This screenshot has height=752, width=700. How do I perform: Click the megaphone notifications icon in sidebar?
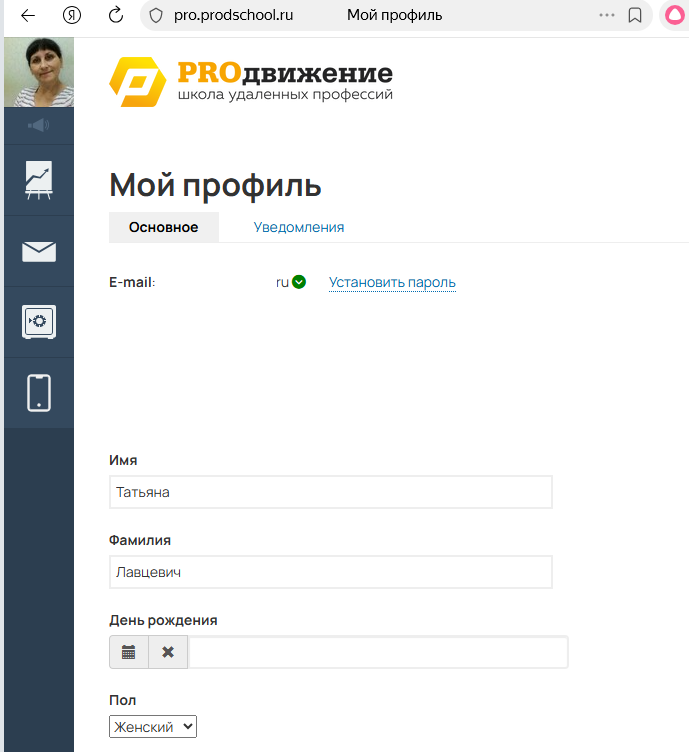coord(39,125)
